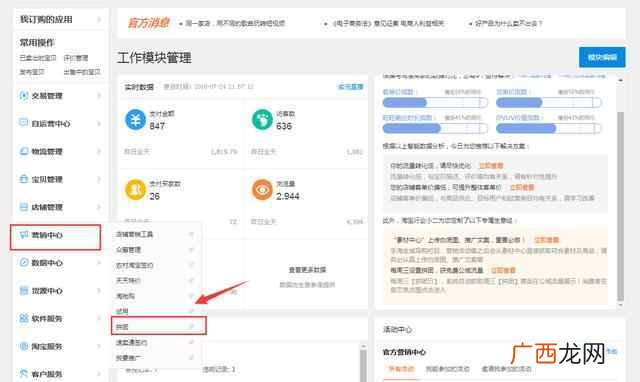640x382 pixels.
Task: Click the blue live link in 实时数据 header
Action: 351,87
